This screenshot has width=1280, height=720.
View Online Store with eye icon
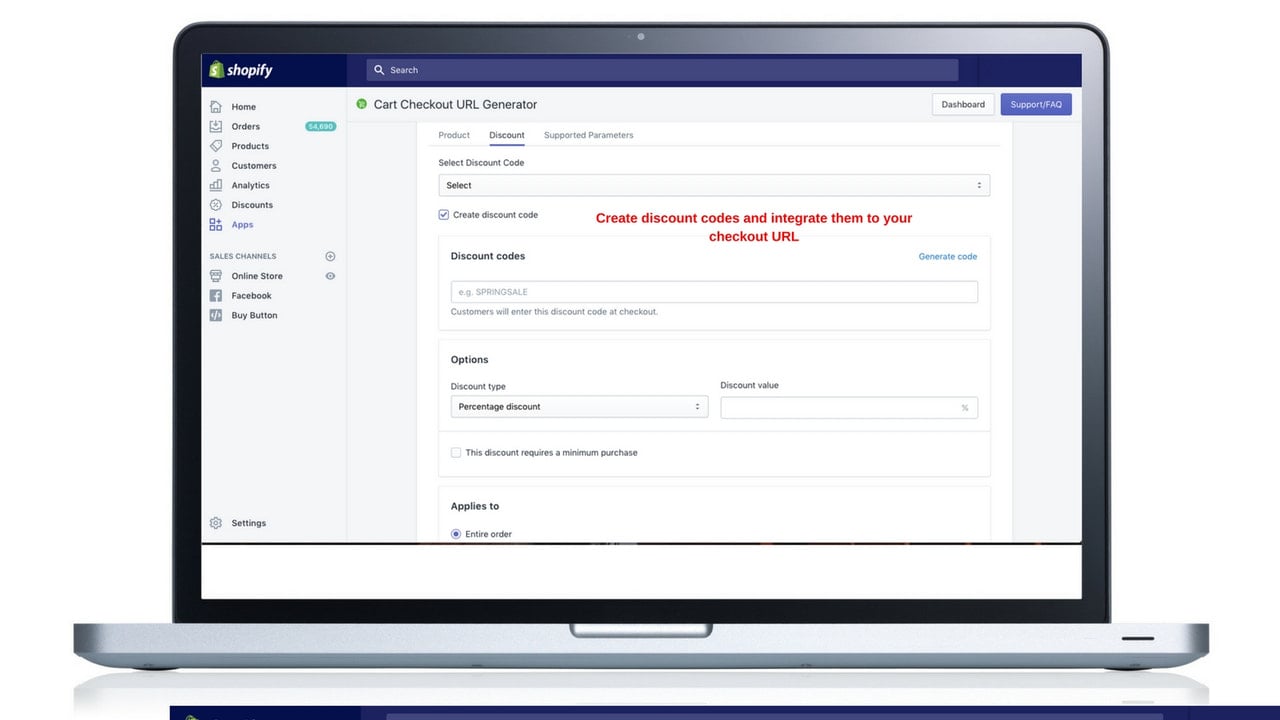click(x=331, y=276)
